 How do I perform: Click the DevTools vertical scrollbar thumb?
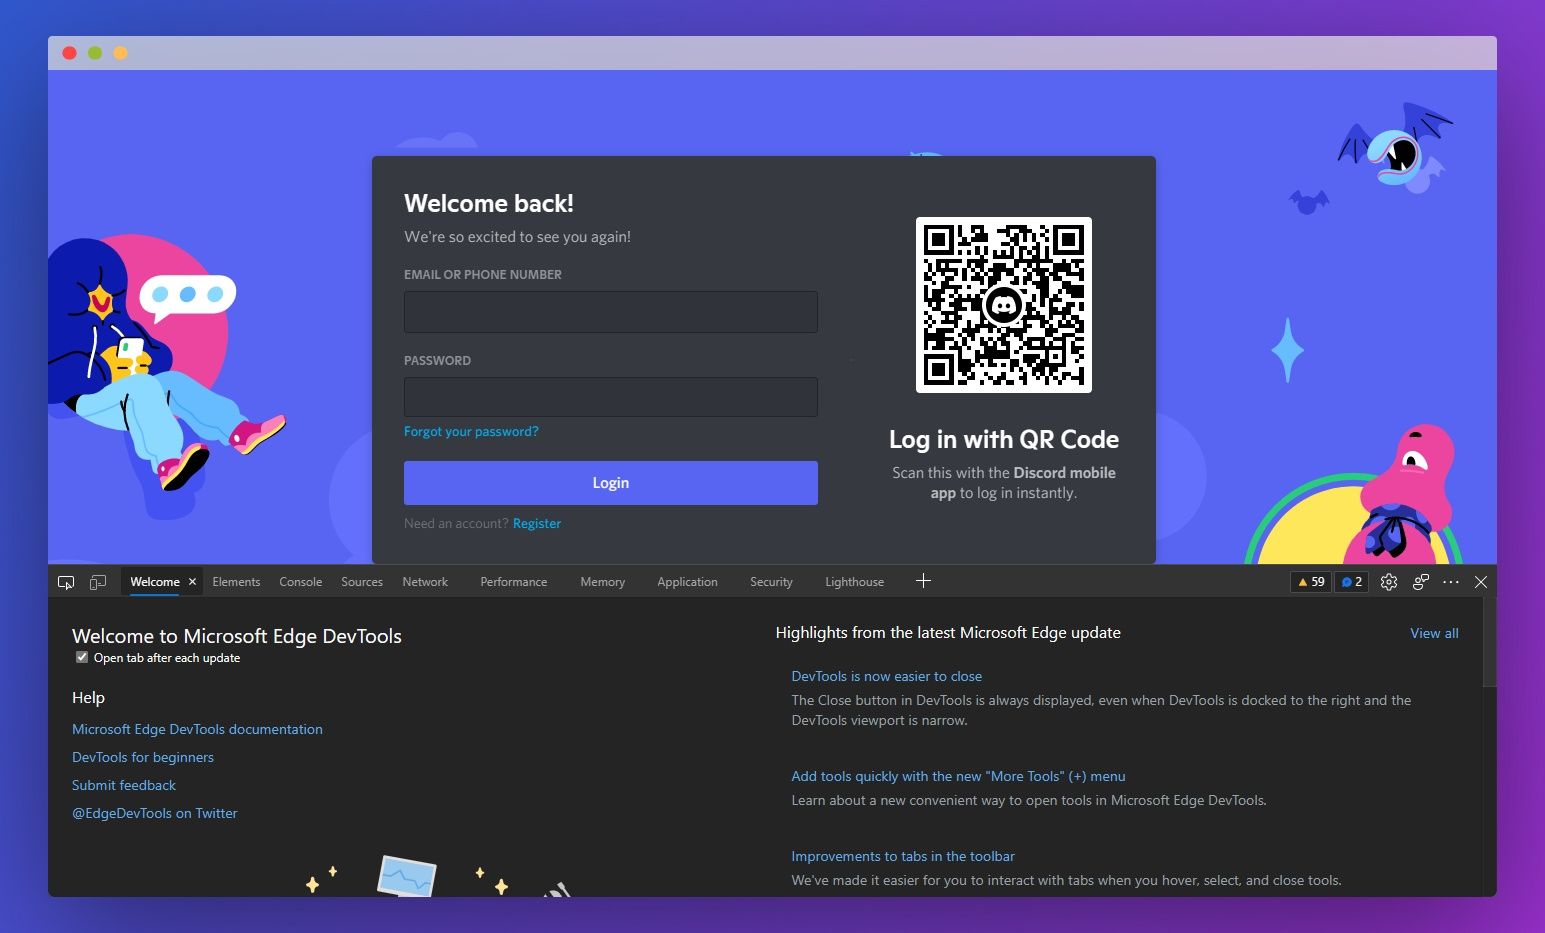click(x=1489, y=643)
